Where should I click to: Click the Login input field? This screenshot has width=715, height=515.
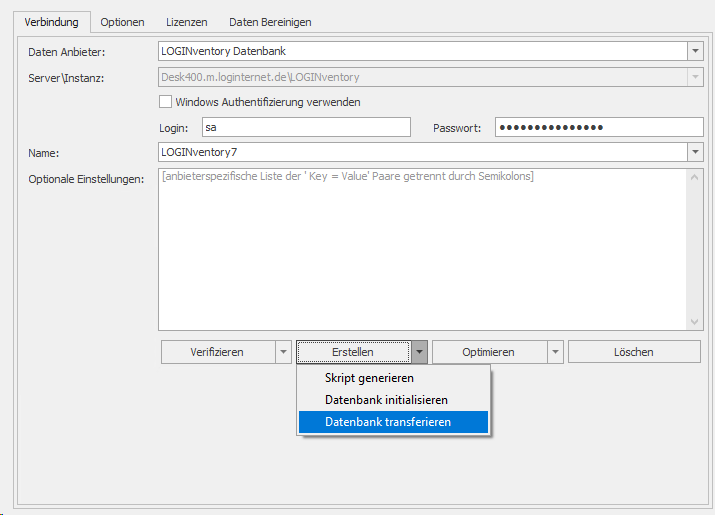[306, 127]
